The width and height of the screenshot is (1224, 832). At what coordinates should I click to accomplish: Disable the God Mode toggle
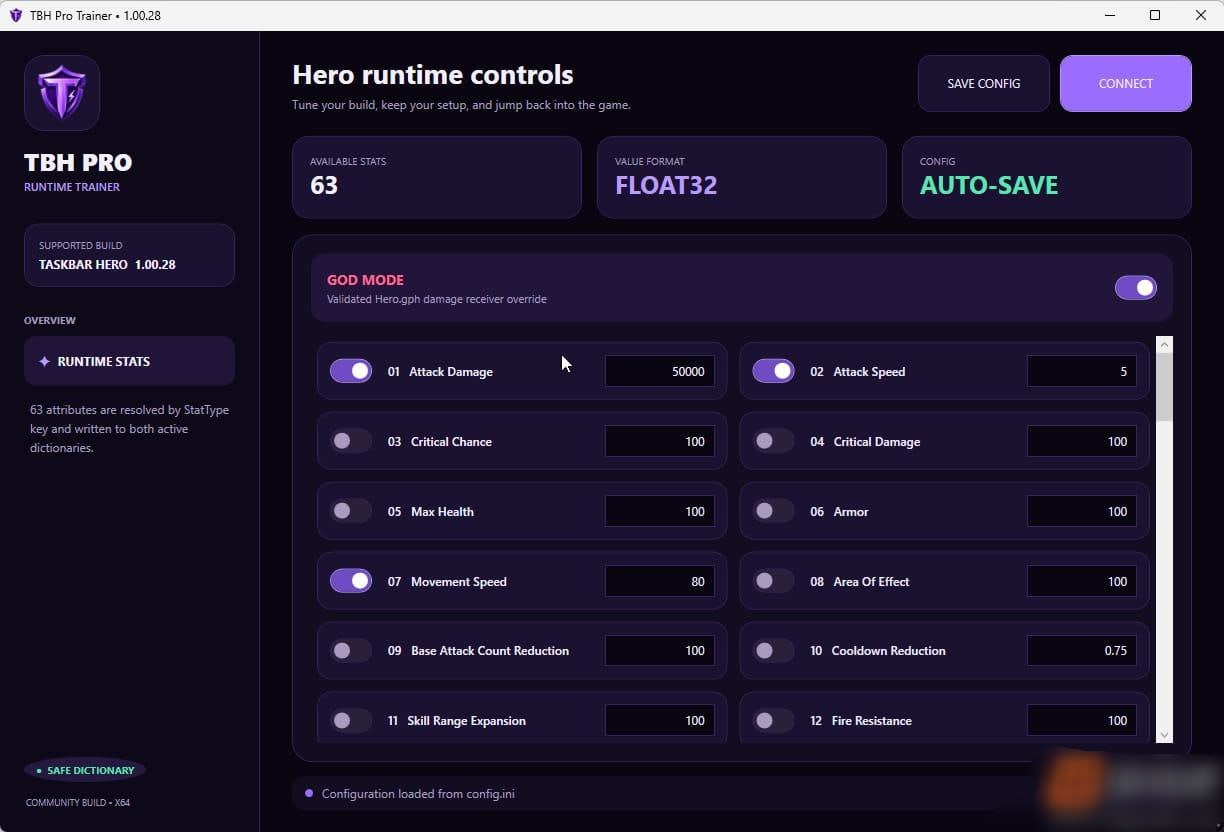pyautogui.click(x=1136, y=288)
